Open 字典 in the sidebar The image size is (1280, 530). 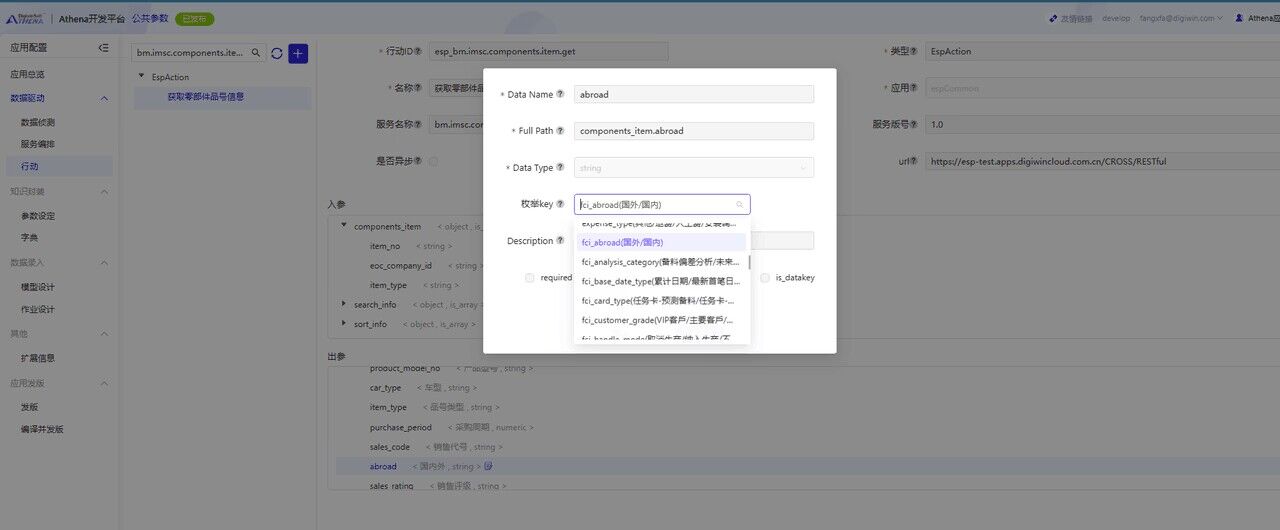tap(30, 238)
